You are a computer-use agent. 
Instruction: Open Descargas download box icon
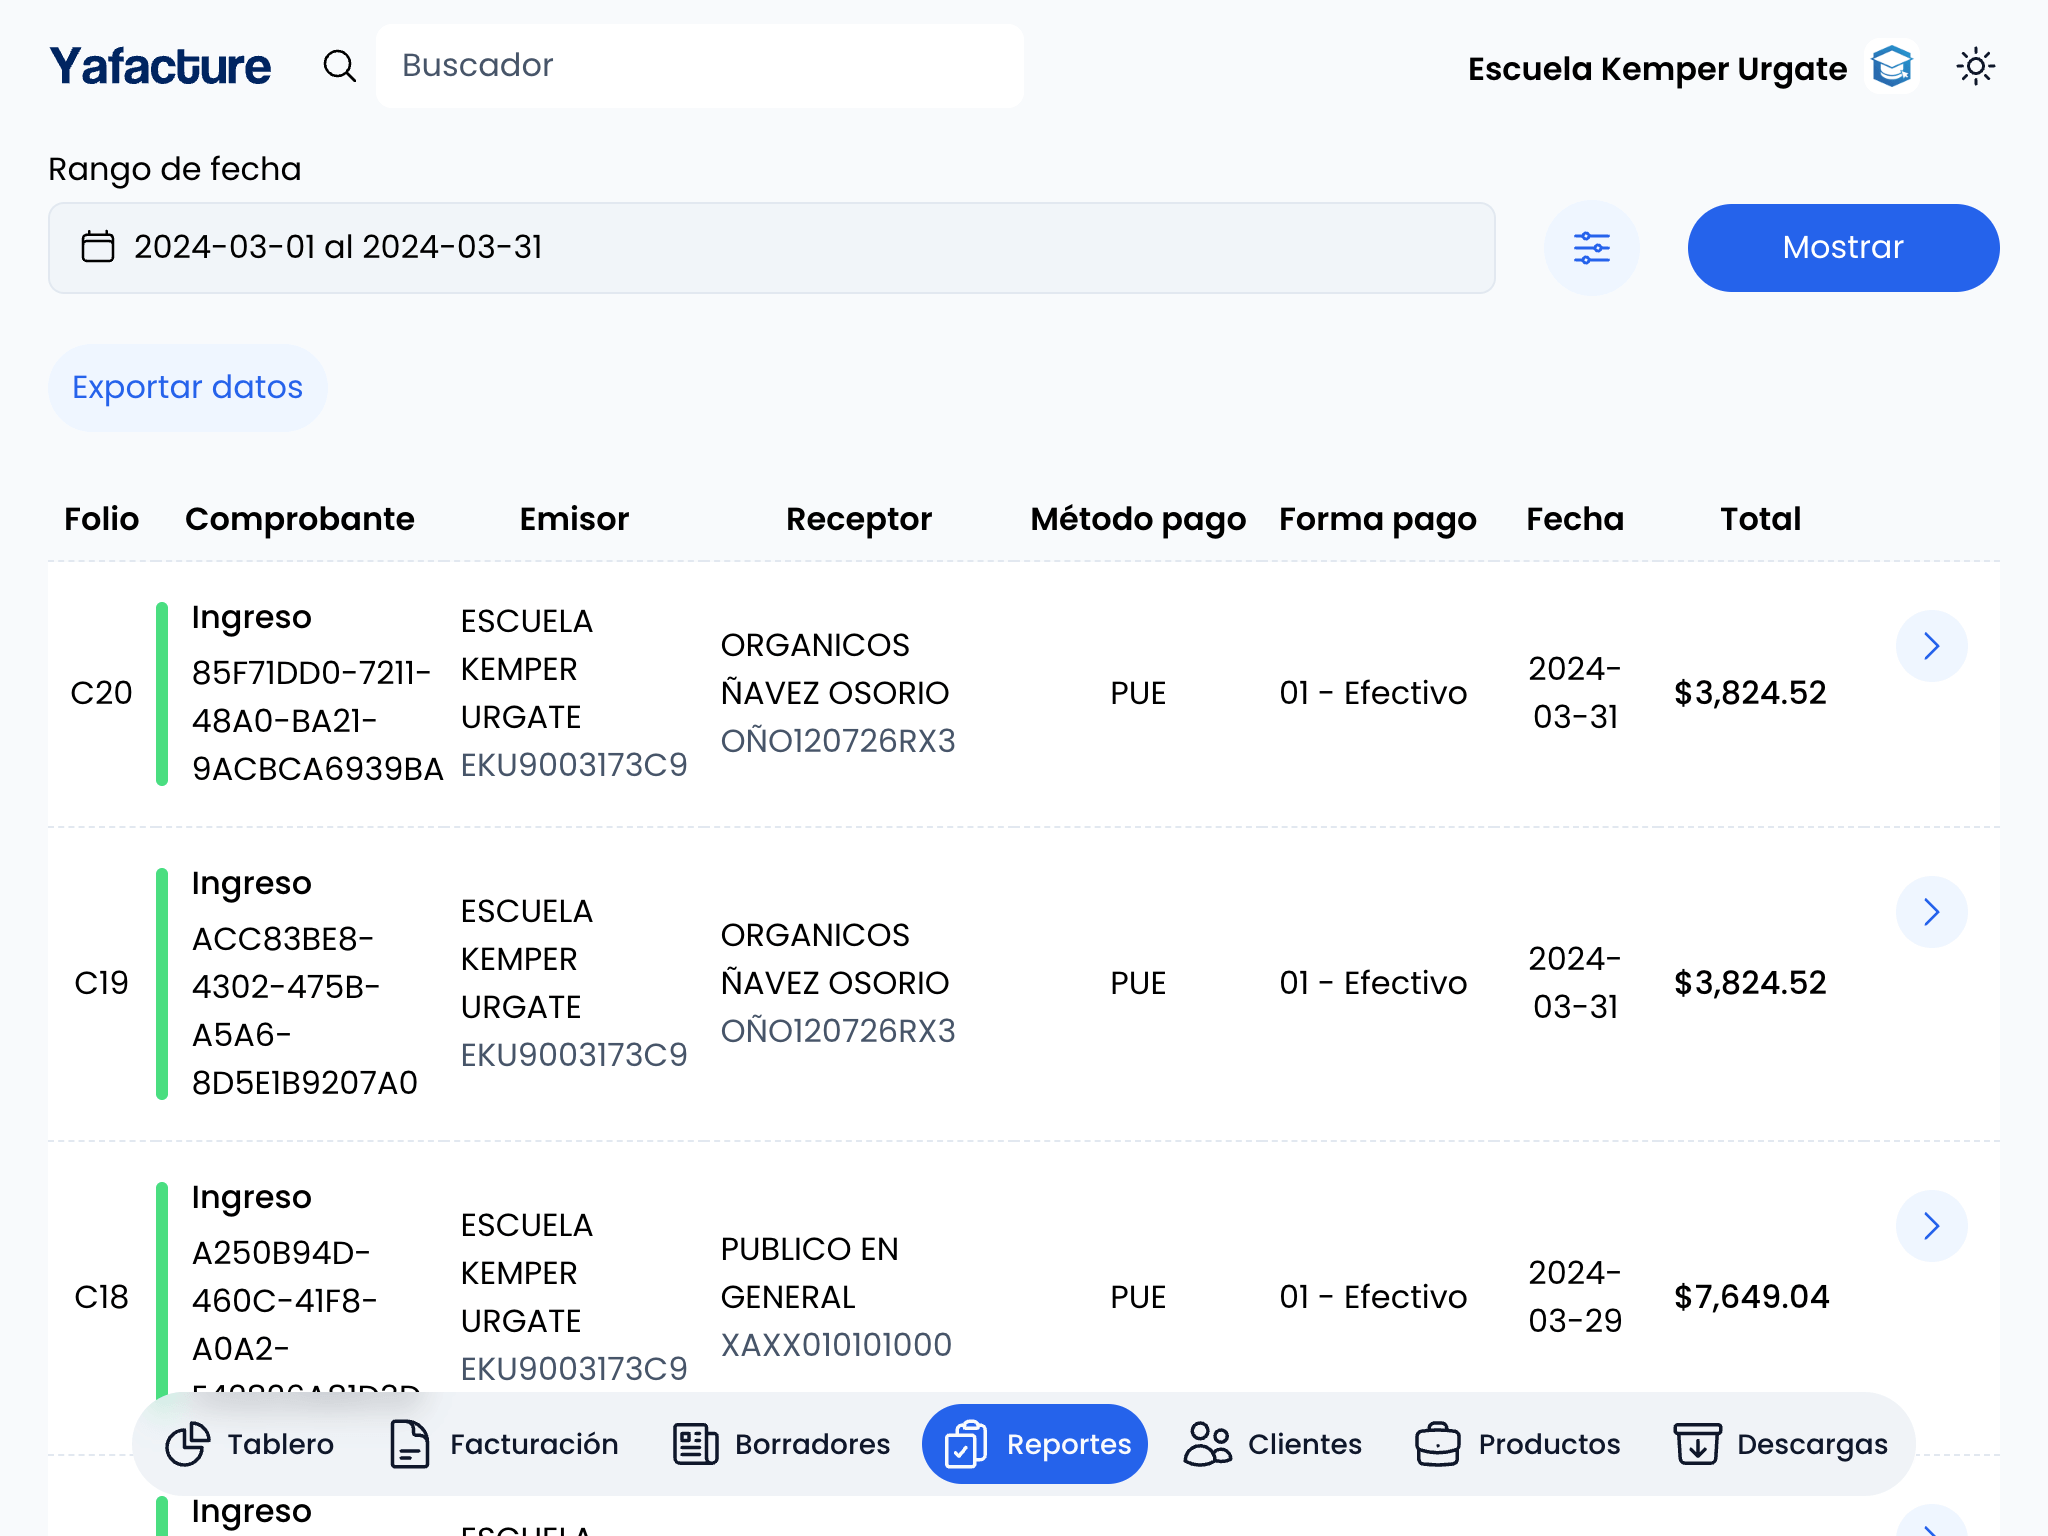1697,1444
